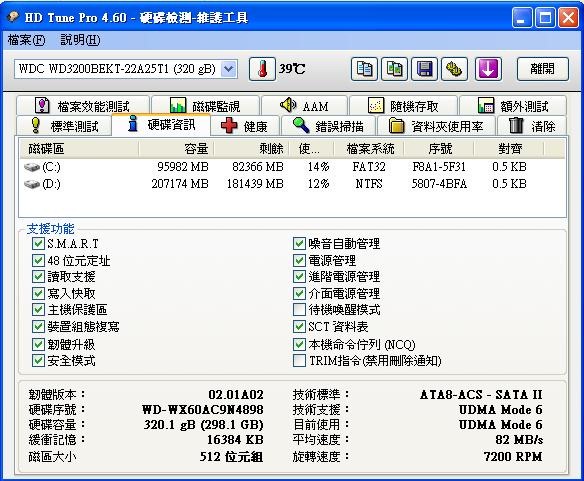Click the serial 5807-4BFA cell
This screenshot has width=584, height=481.
[x=439, y=184]
